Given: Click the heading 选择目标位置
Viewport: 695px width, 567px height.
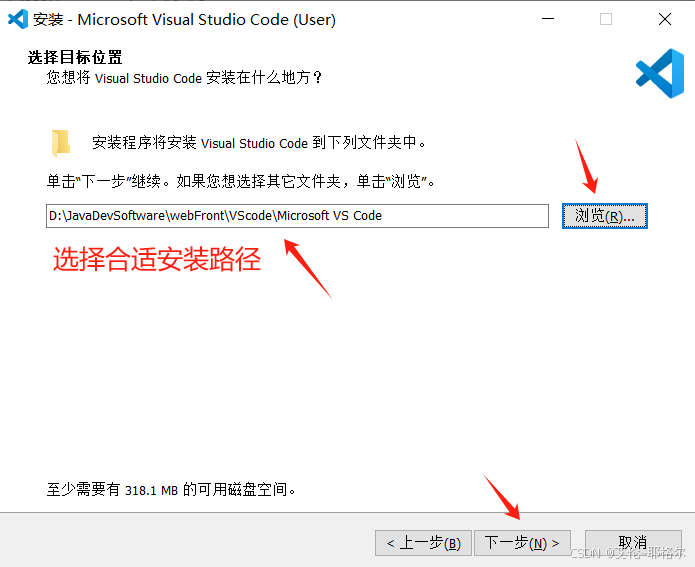Looking at the screenshot, I should click(75, 57).
